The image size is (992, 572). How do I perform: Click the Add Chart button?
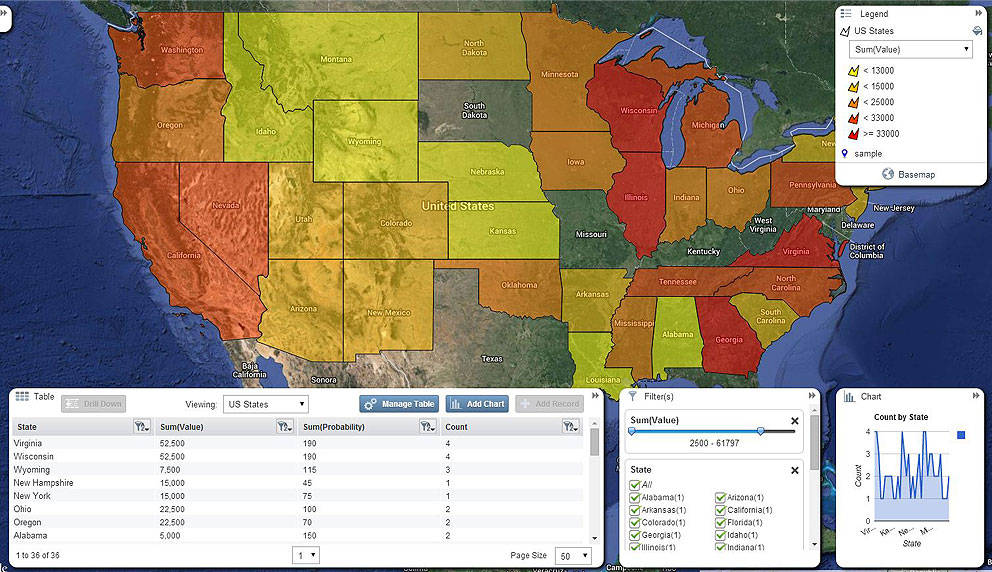tap(477, 404)
